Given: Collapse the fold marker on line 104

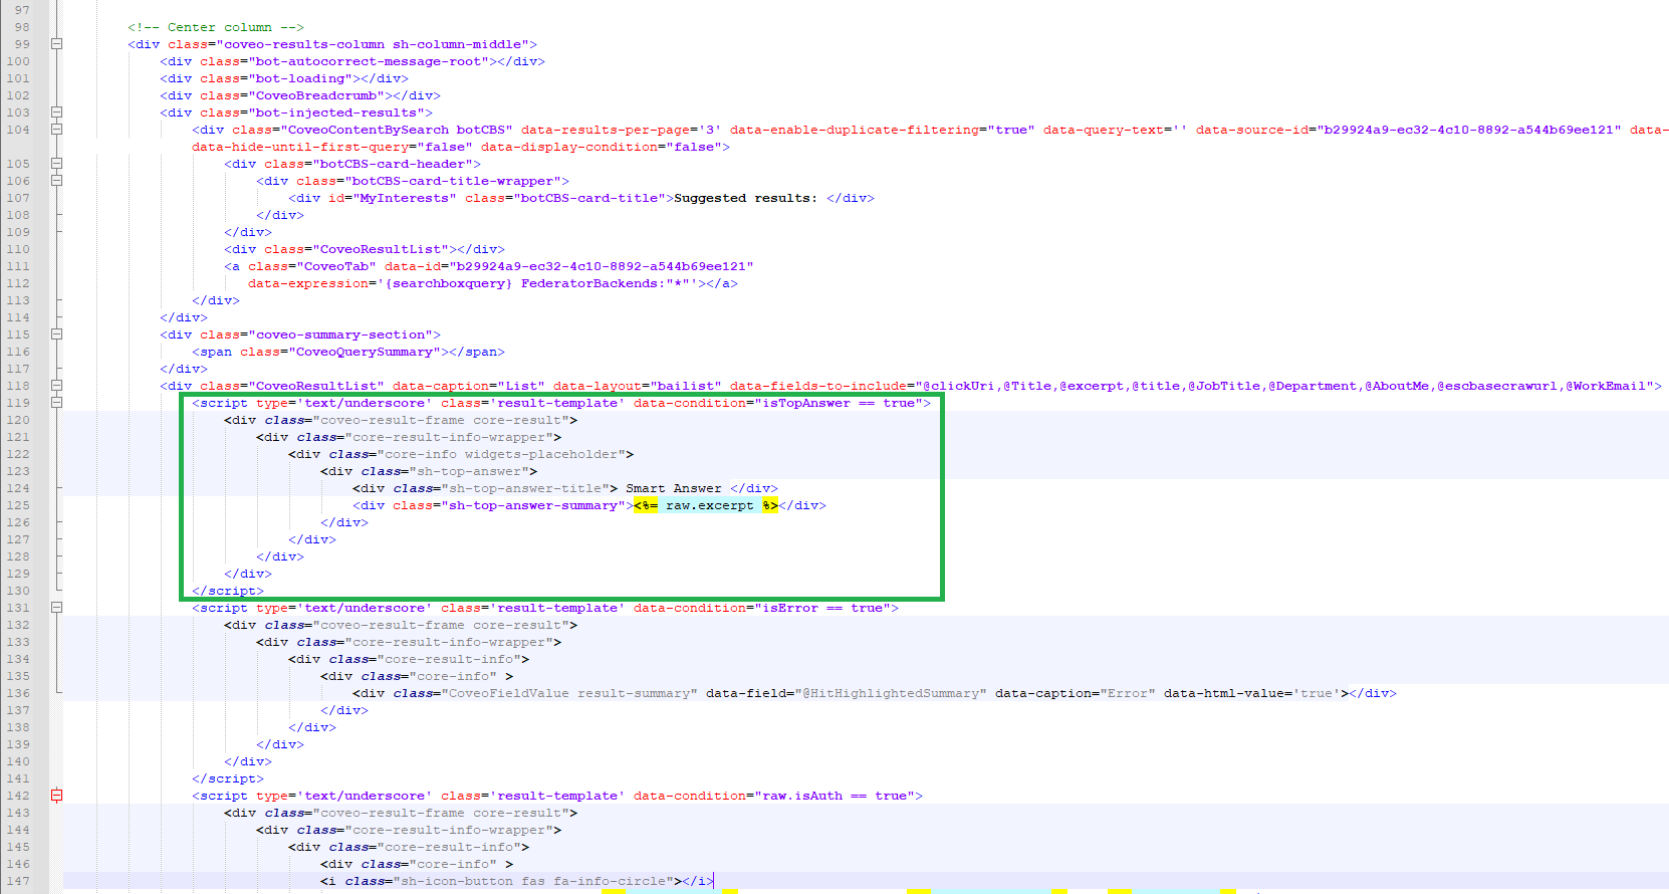Looking at the screenshot, I should click(x=57, y=130).
